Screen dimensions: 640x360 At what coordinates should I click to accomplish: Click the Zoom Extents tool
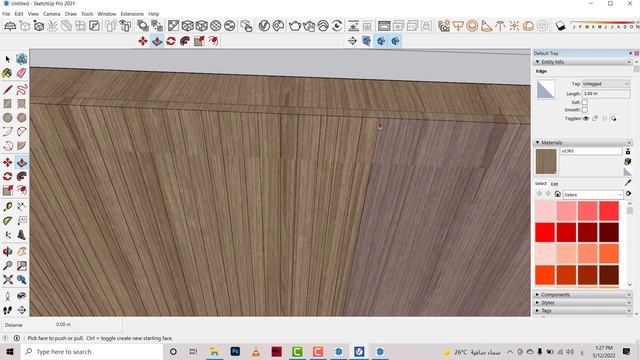click(x=7, y=280)
